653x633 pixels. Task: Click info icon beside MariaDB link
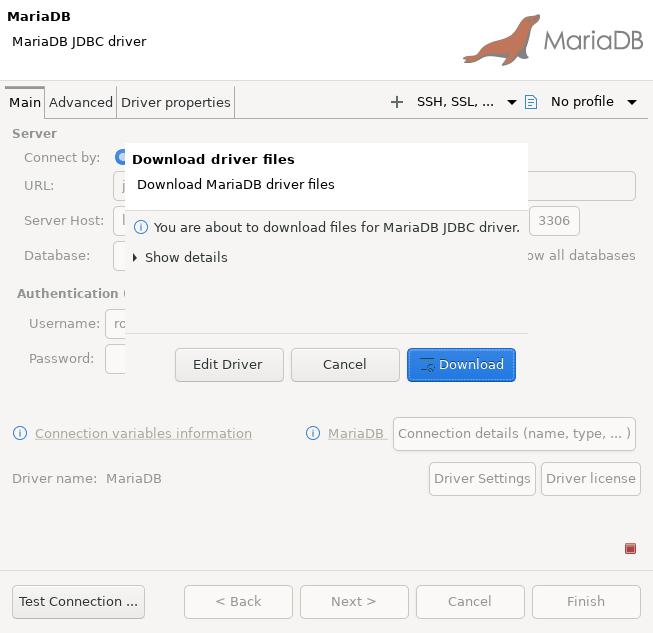[x=313, y=434]
